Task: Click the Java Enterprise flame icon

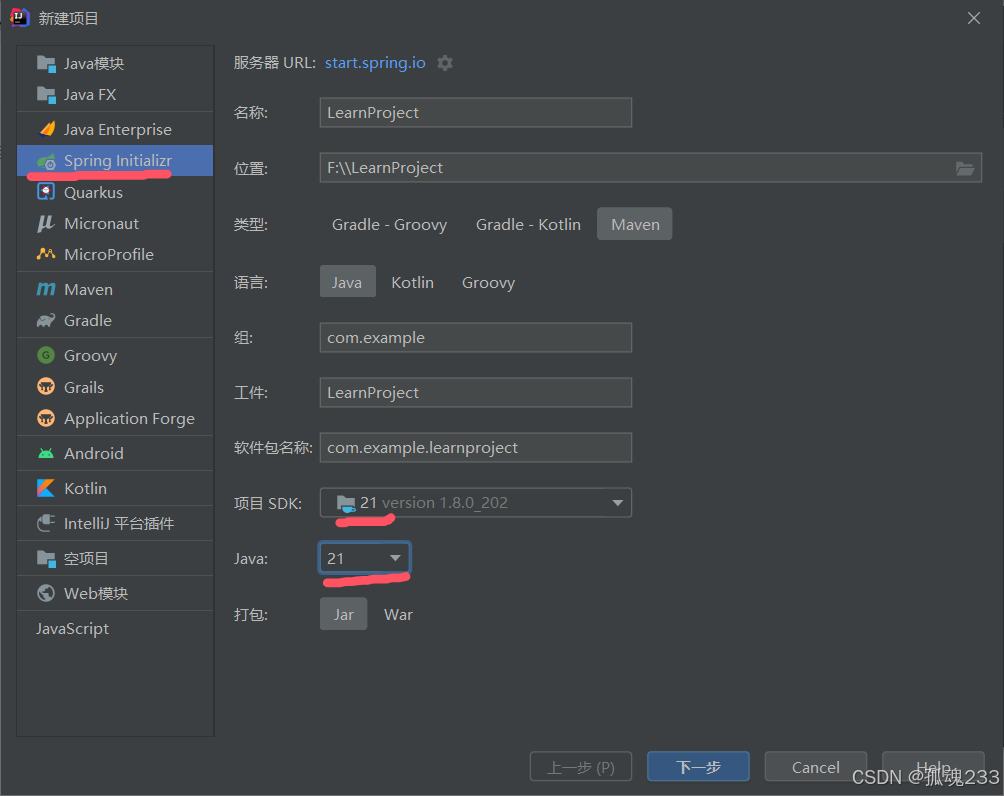Action: [47, 129]
